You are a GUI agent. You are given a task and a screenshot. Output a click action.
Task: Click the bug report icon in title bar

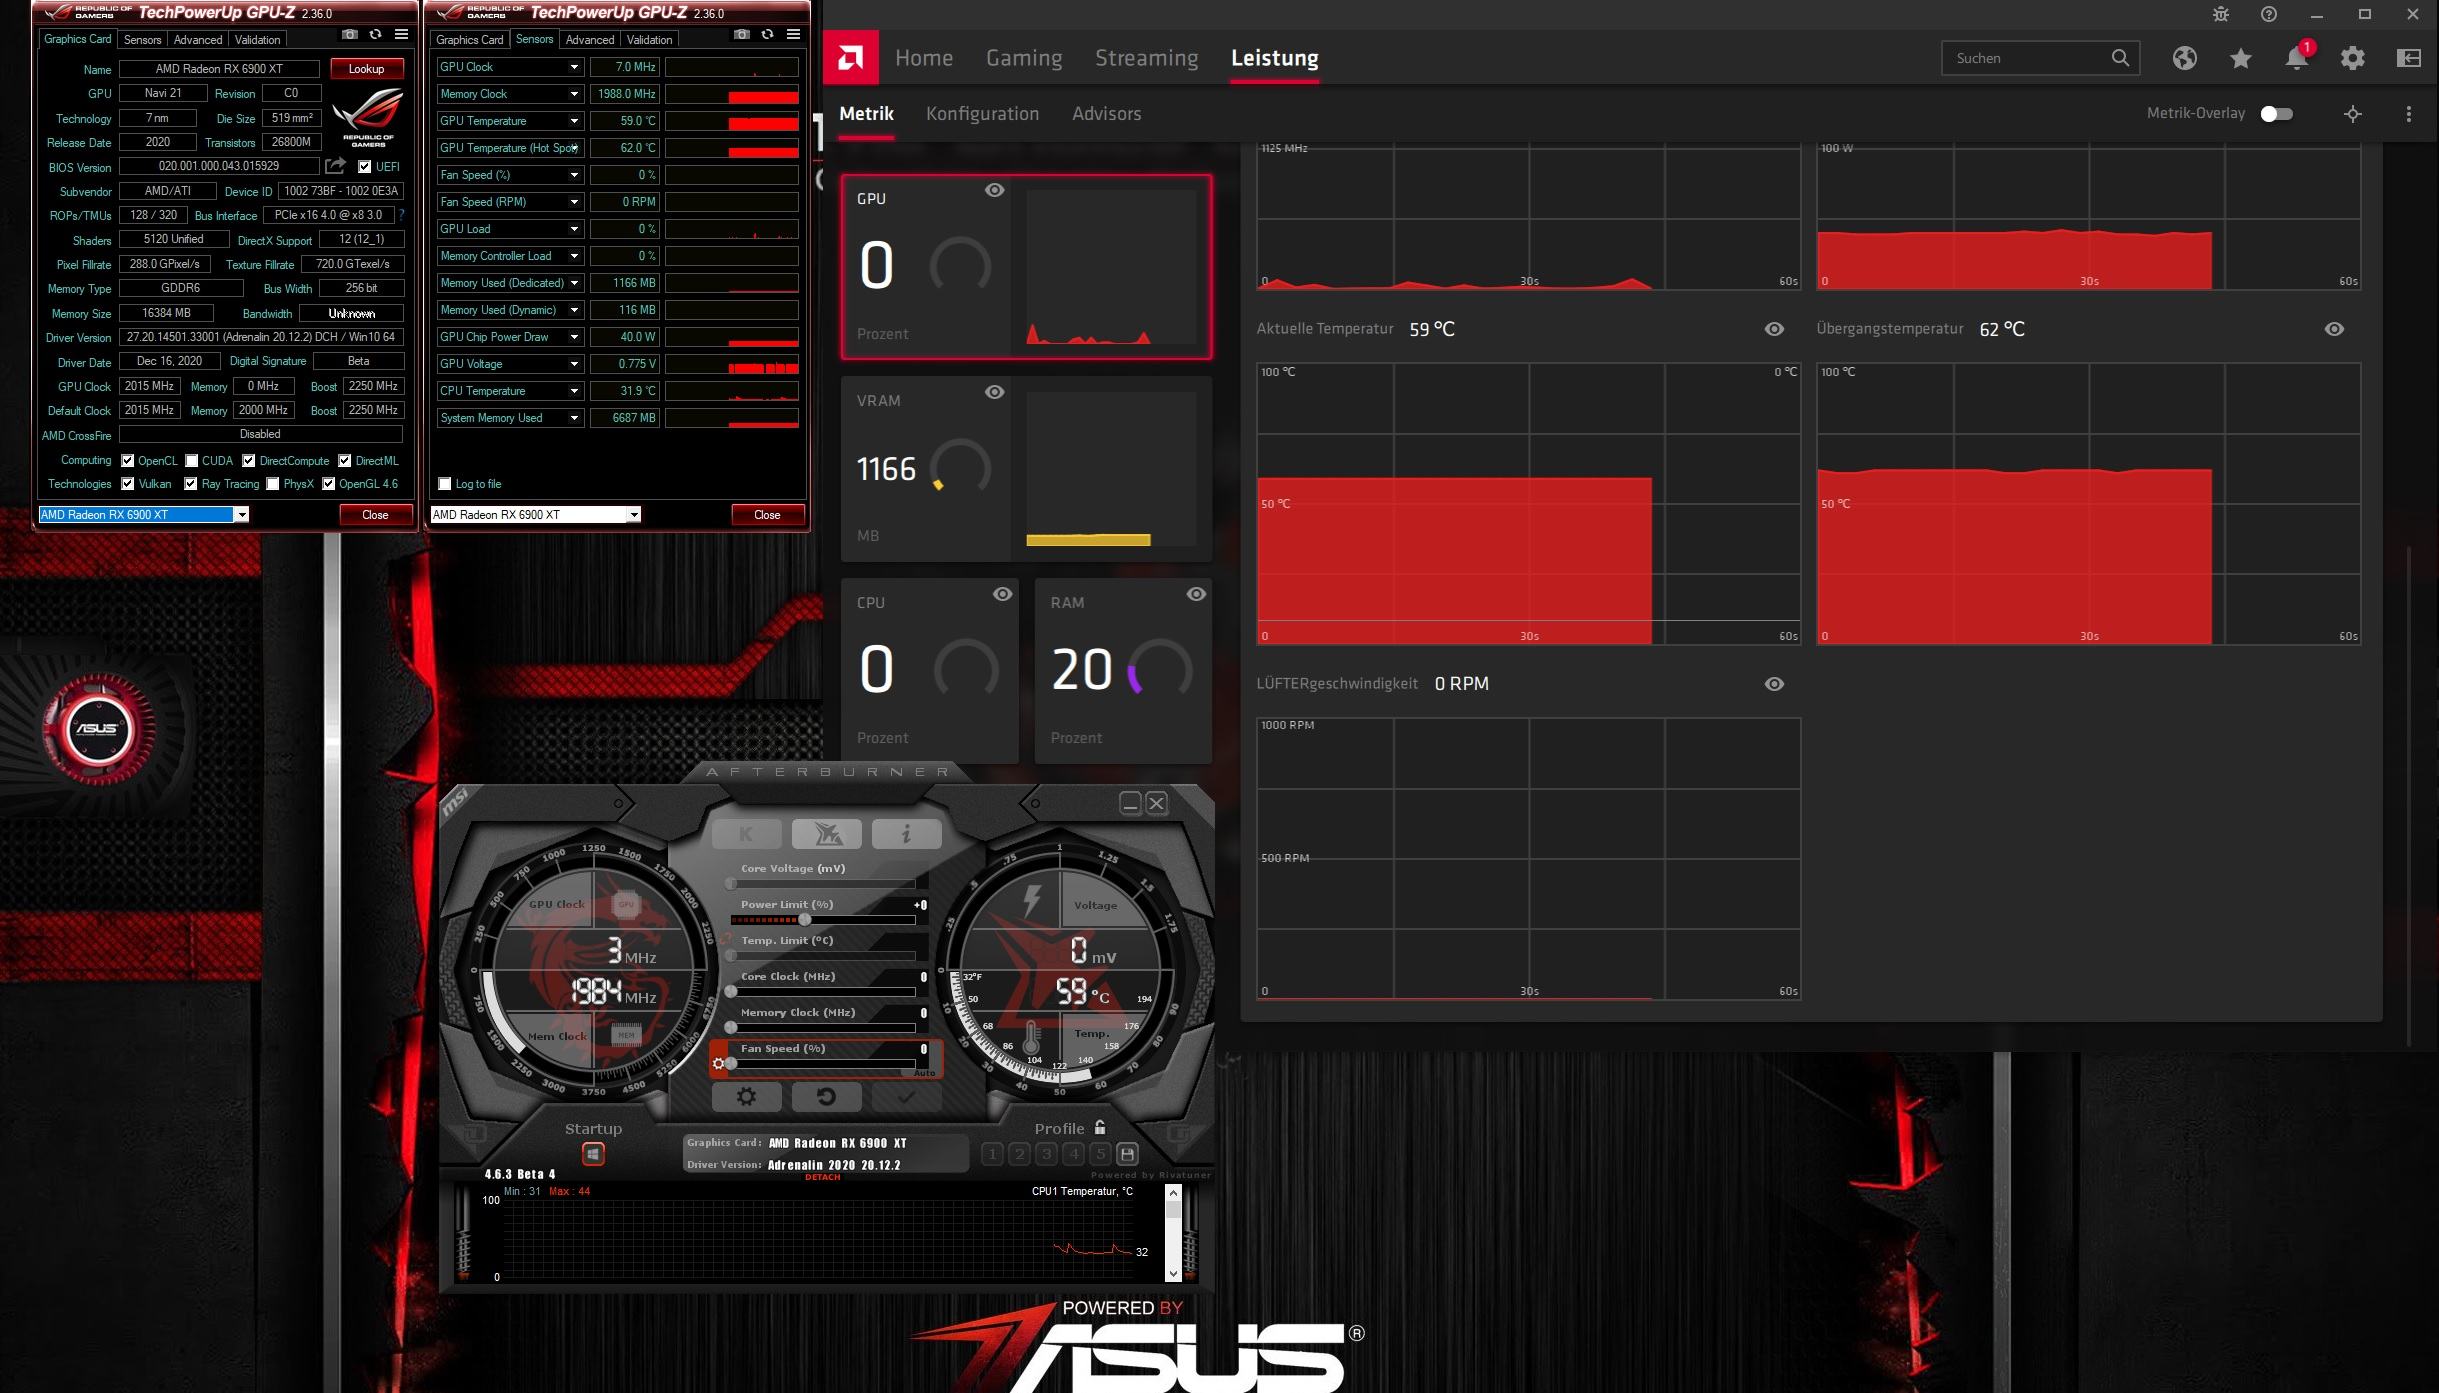click(x=2221, y=14)
